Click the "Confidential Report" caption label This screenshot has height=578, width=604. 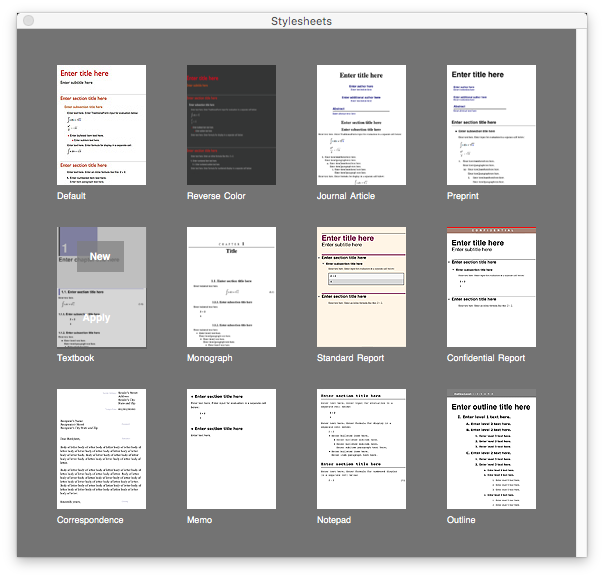[486, 358]
